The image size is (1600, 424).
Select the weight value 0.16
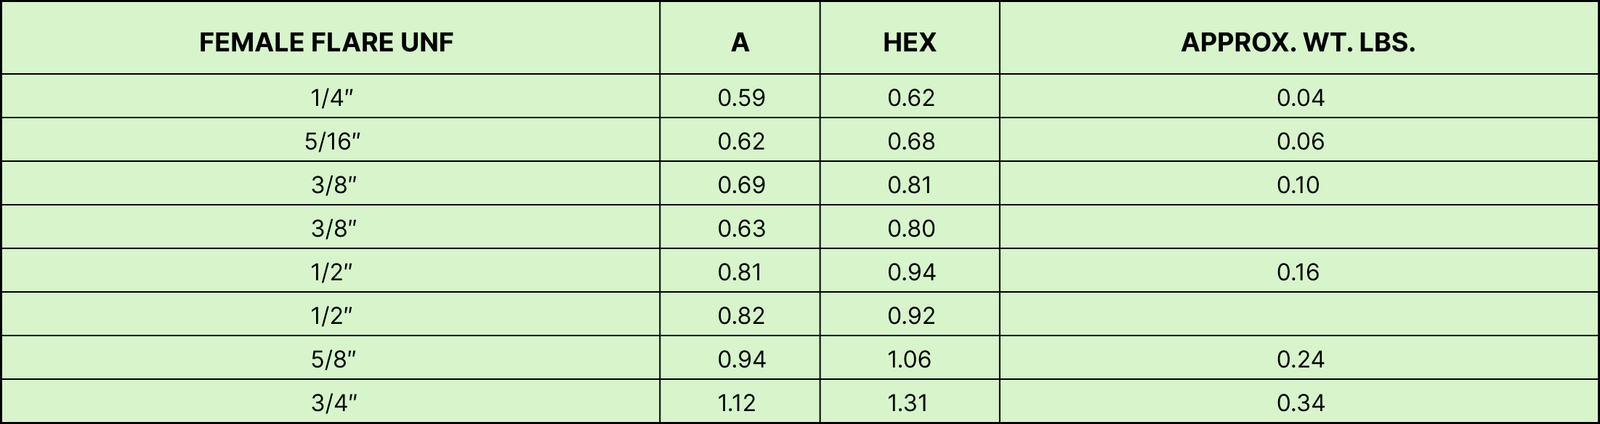point(1298,272)
